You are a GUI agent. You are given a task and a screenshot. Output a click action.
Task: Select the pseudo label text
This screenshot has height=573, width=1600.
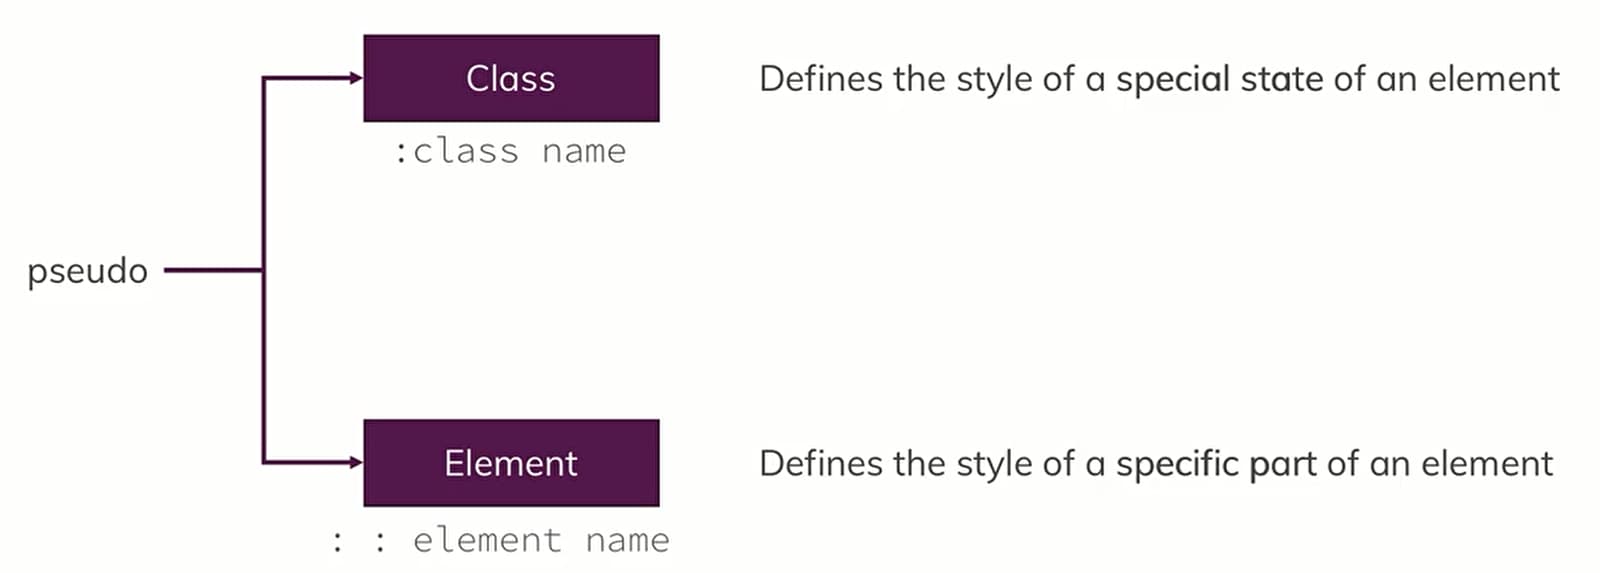tap(88, 271)
